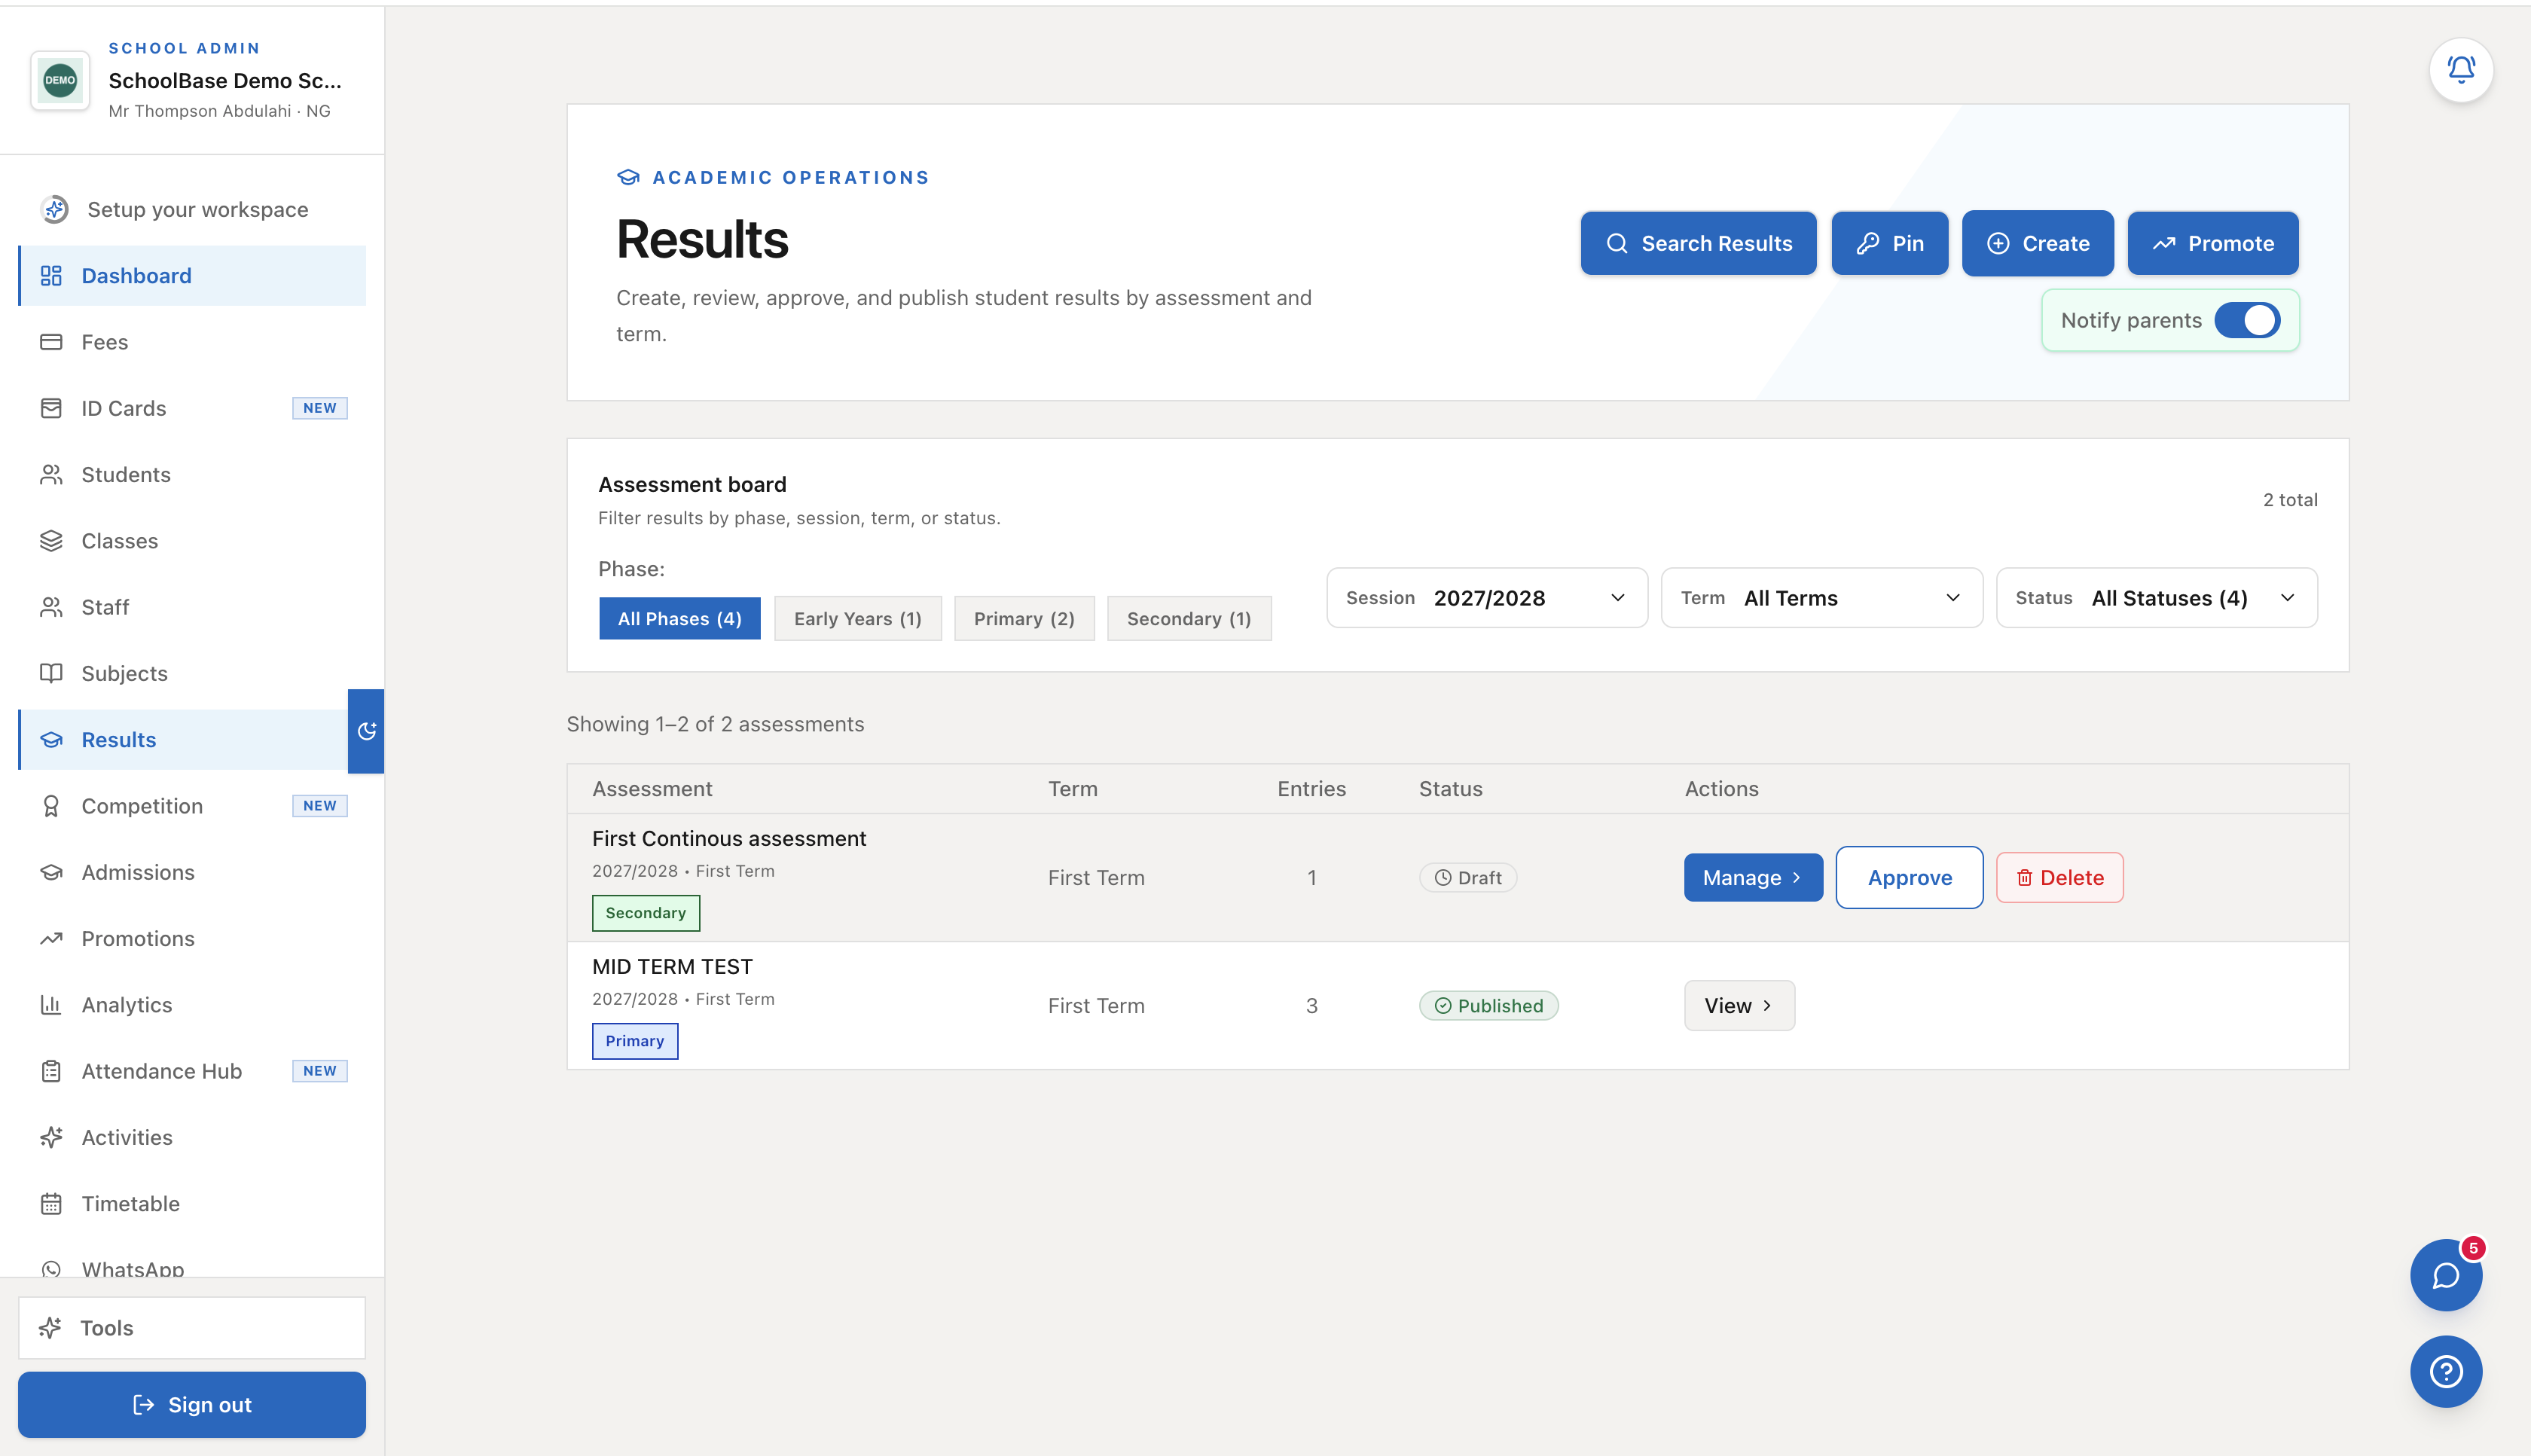This screenshot has width=2531, height=1456.
Task: Click the Activities sparkle icon
Action: [x=51, y=1137]
